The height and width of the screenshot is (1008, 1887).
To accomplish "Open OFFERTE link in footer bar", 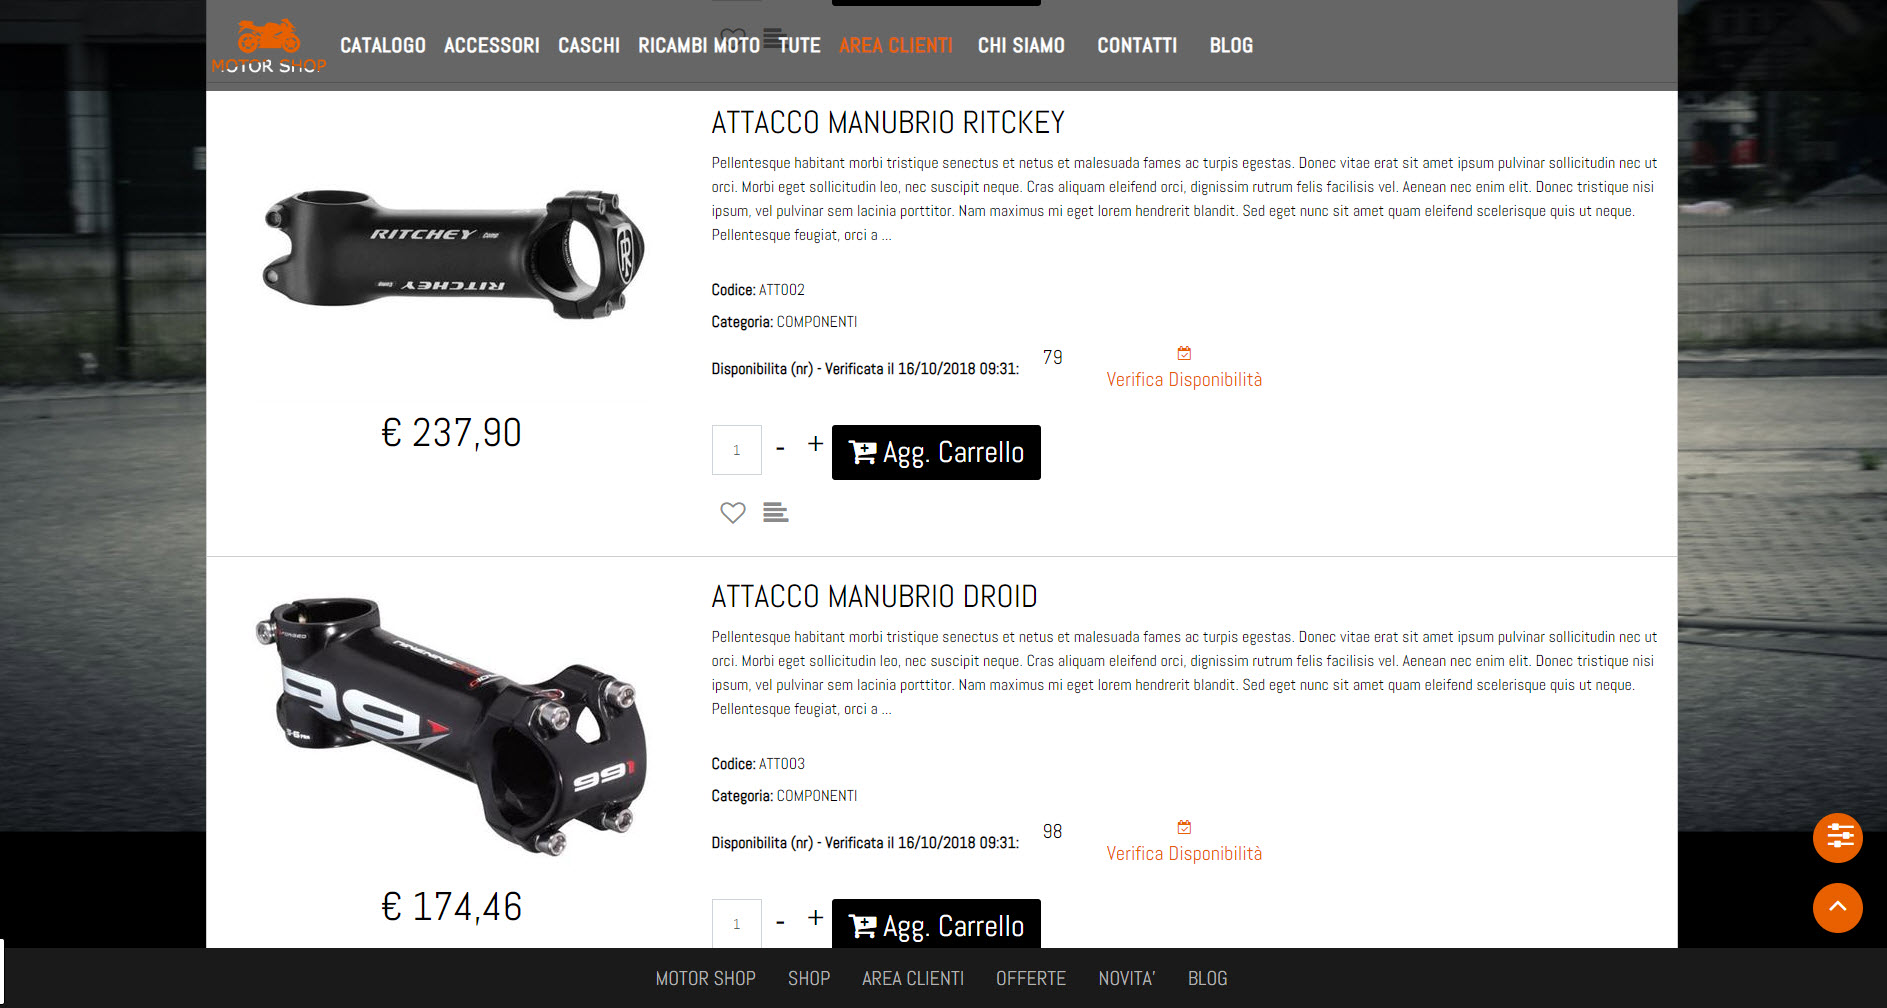I will 1030,978.
